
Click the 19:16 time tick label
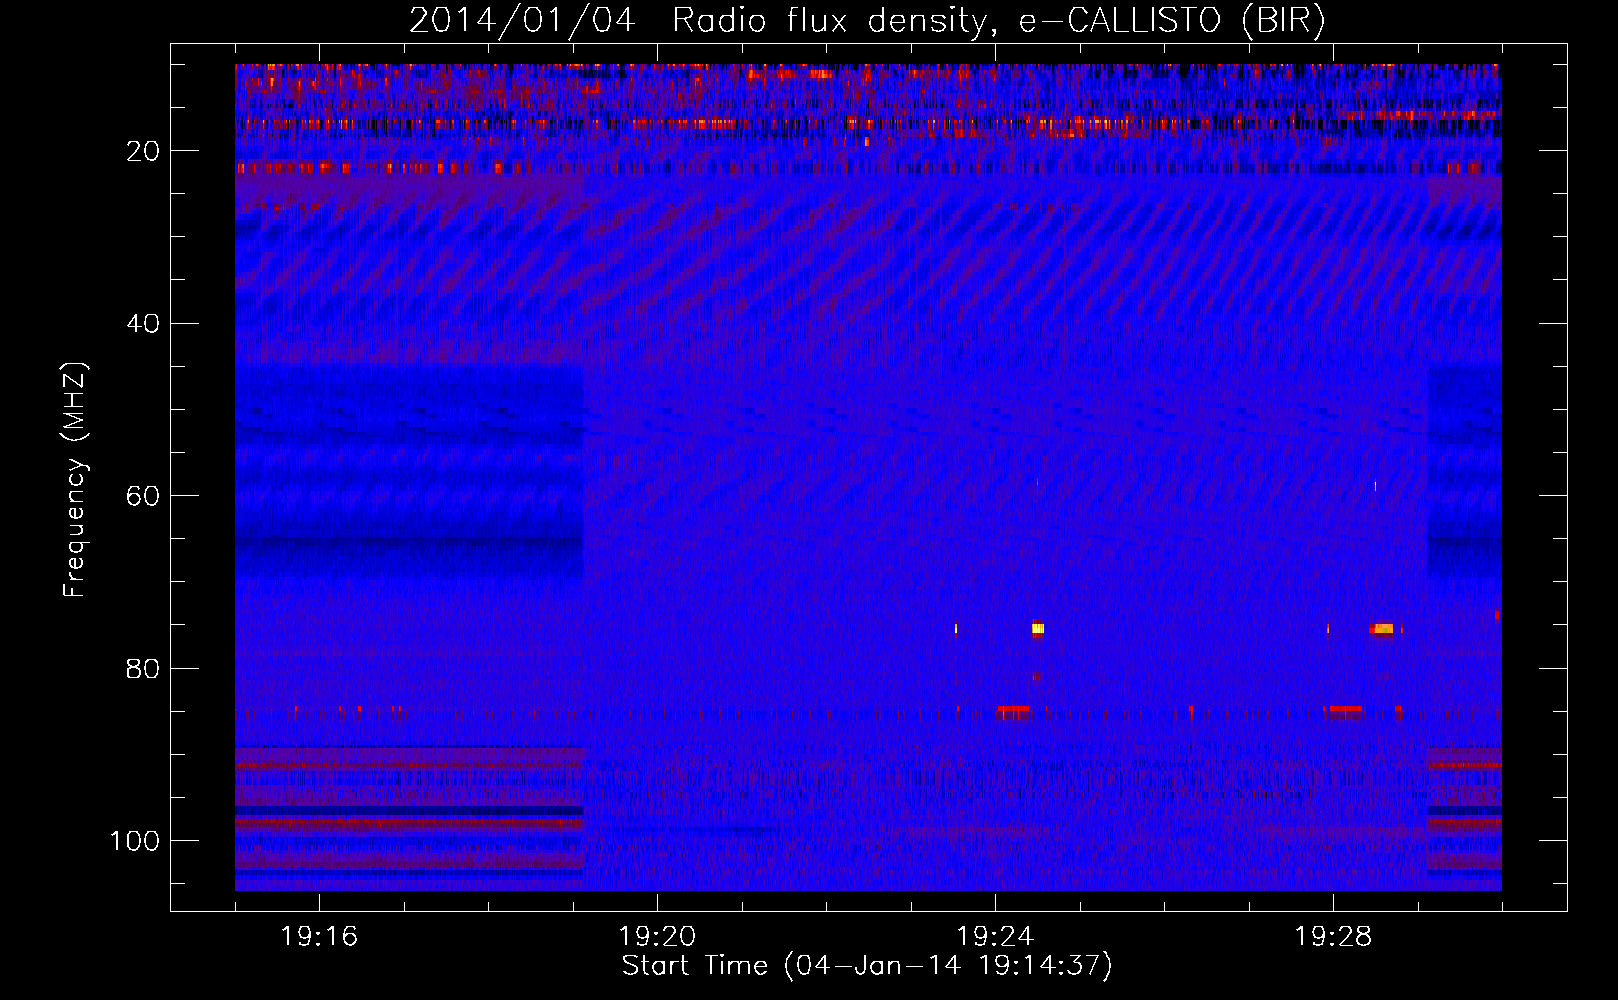(x=319, y=937)
